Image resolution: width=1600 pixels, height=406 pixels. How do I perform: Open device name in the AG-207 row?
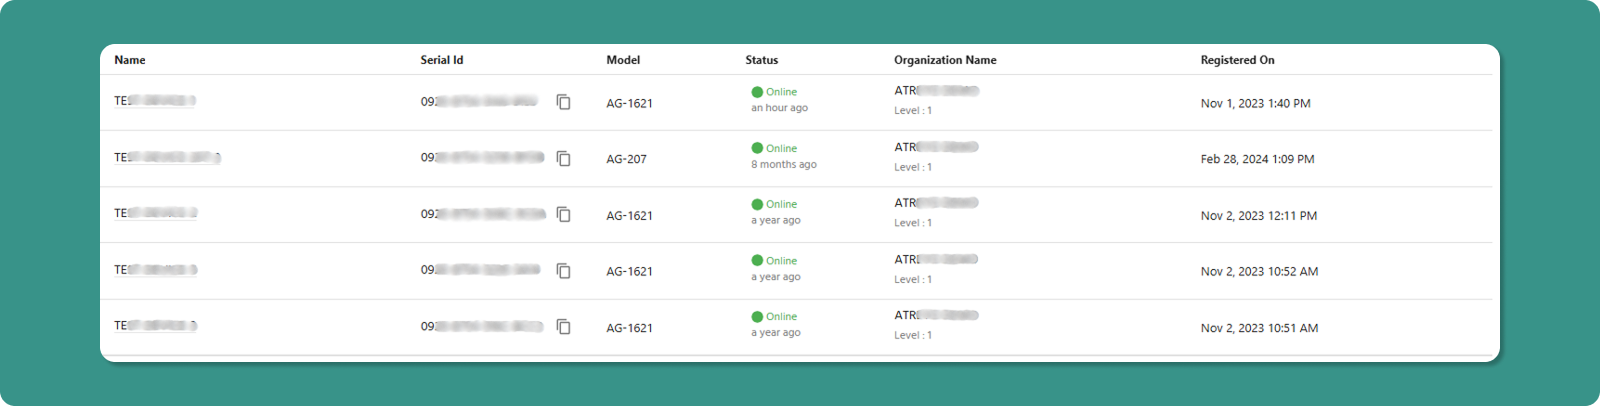167,158
